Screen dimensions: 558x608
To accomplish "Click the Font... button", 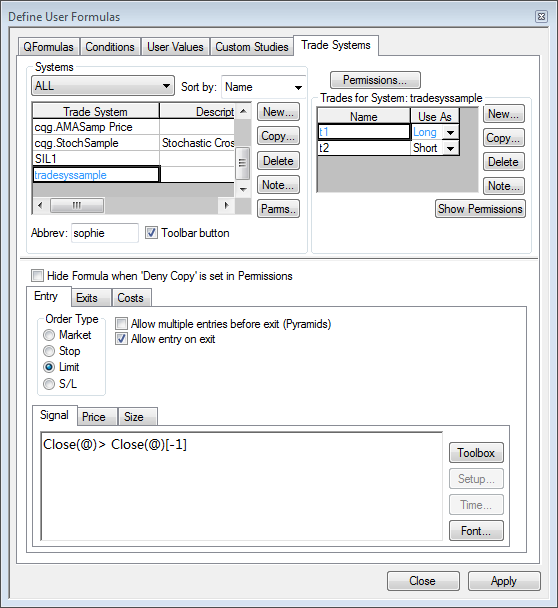I will tap(476, 530).
